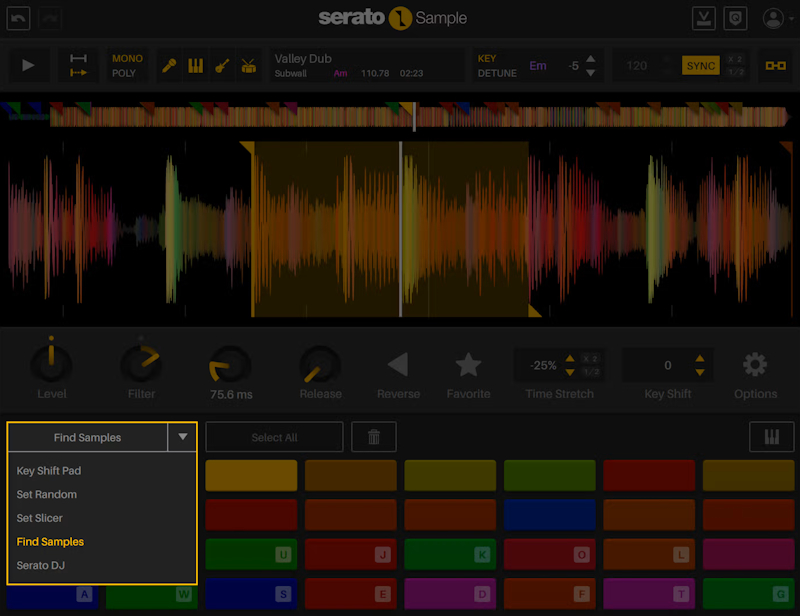Increase Time Stretch with up arrow
The width and height of the screenshot is (800, 616).
click(x=570, y=358)
